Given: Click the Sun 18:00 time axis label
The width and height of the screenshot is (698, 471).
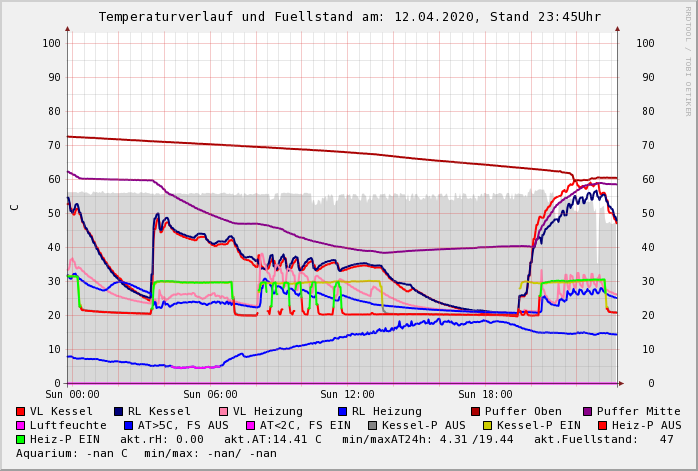Looking at the screenshot, I should coord(485,395).
